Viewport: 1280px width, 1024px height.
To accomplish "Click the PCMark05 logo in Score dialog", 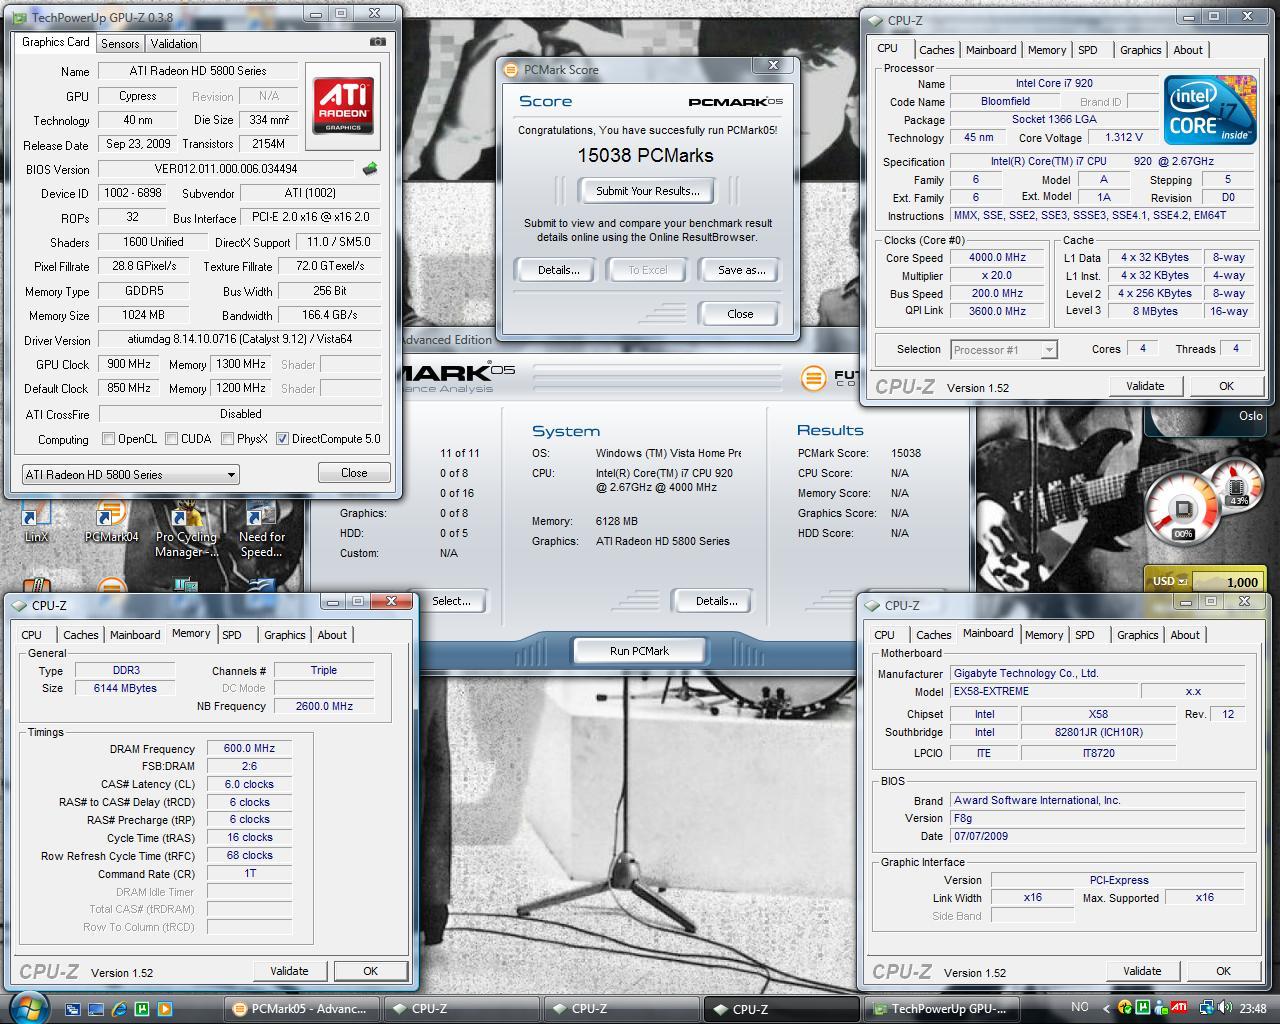I will pyautogui.click(x=735, y=101).
